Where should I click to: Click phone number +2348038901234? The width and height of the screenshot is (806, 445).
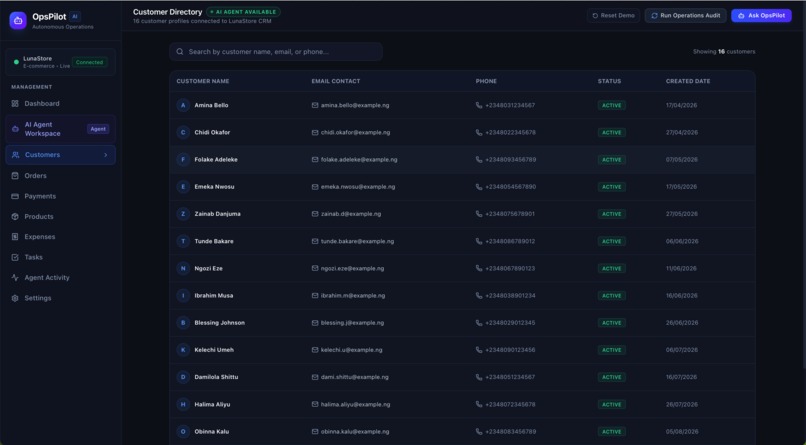click(x=510, y=295)
